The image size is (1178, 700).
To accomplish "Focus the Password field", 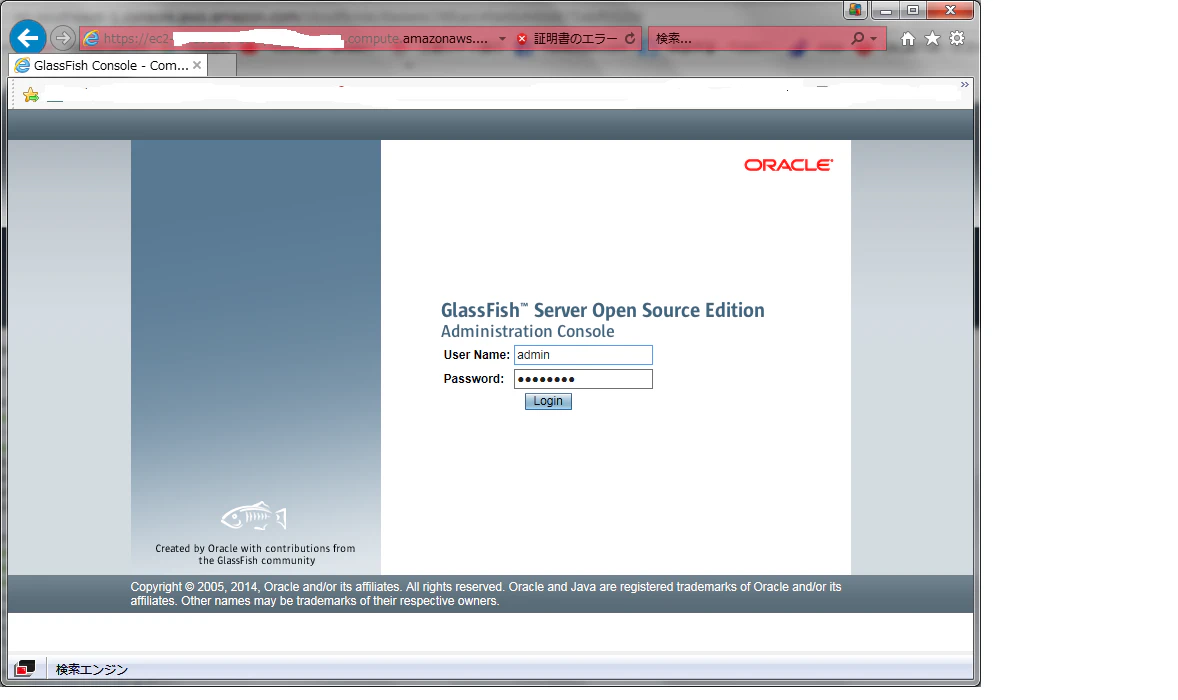I will coord(583,379).
